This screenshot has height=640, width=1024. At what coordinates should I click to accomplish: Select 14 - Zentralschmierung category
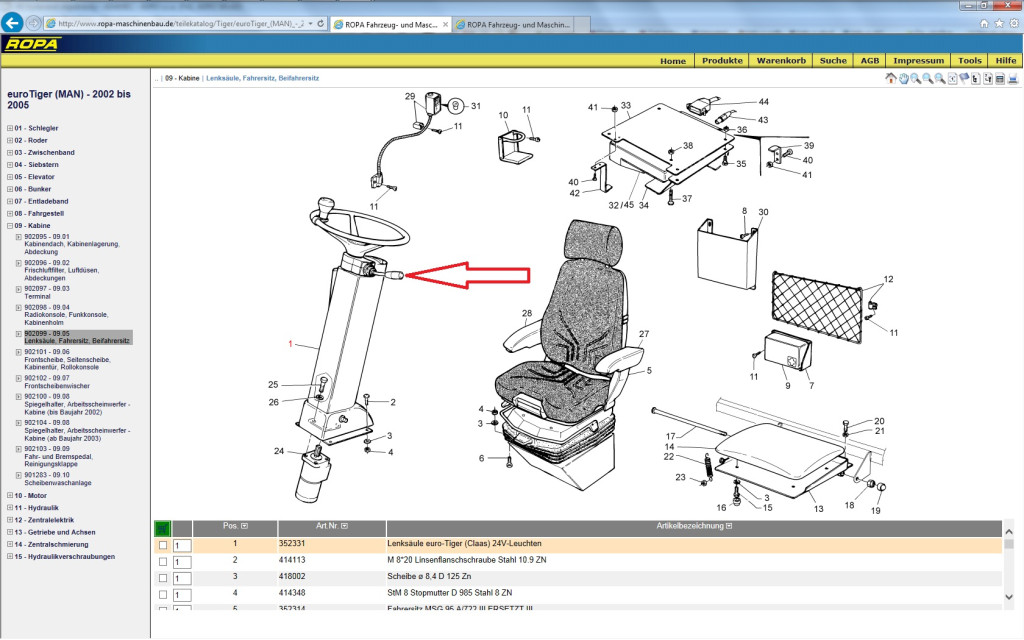[x=52, y=545]
